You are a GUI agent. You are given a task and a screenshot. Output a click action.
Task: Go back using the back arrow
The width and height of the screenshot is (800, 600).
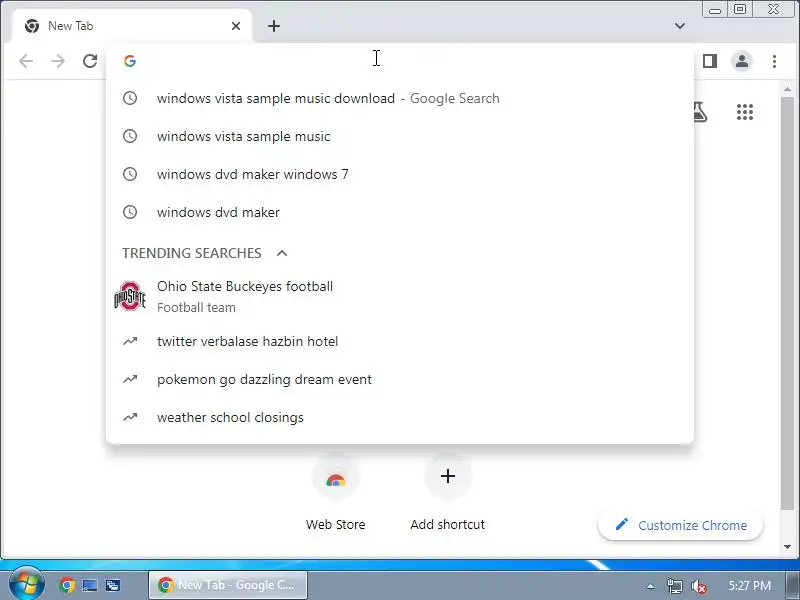coord(26,61)
